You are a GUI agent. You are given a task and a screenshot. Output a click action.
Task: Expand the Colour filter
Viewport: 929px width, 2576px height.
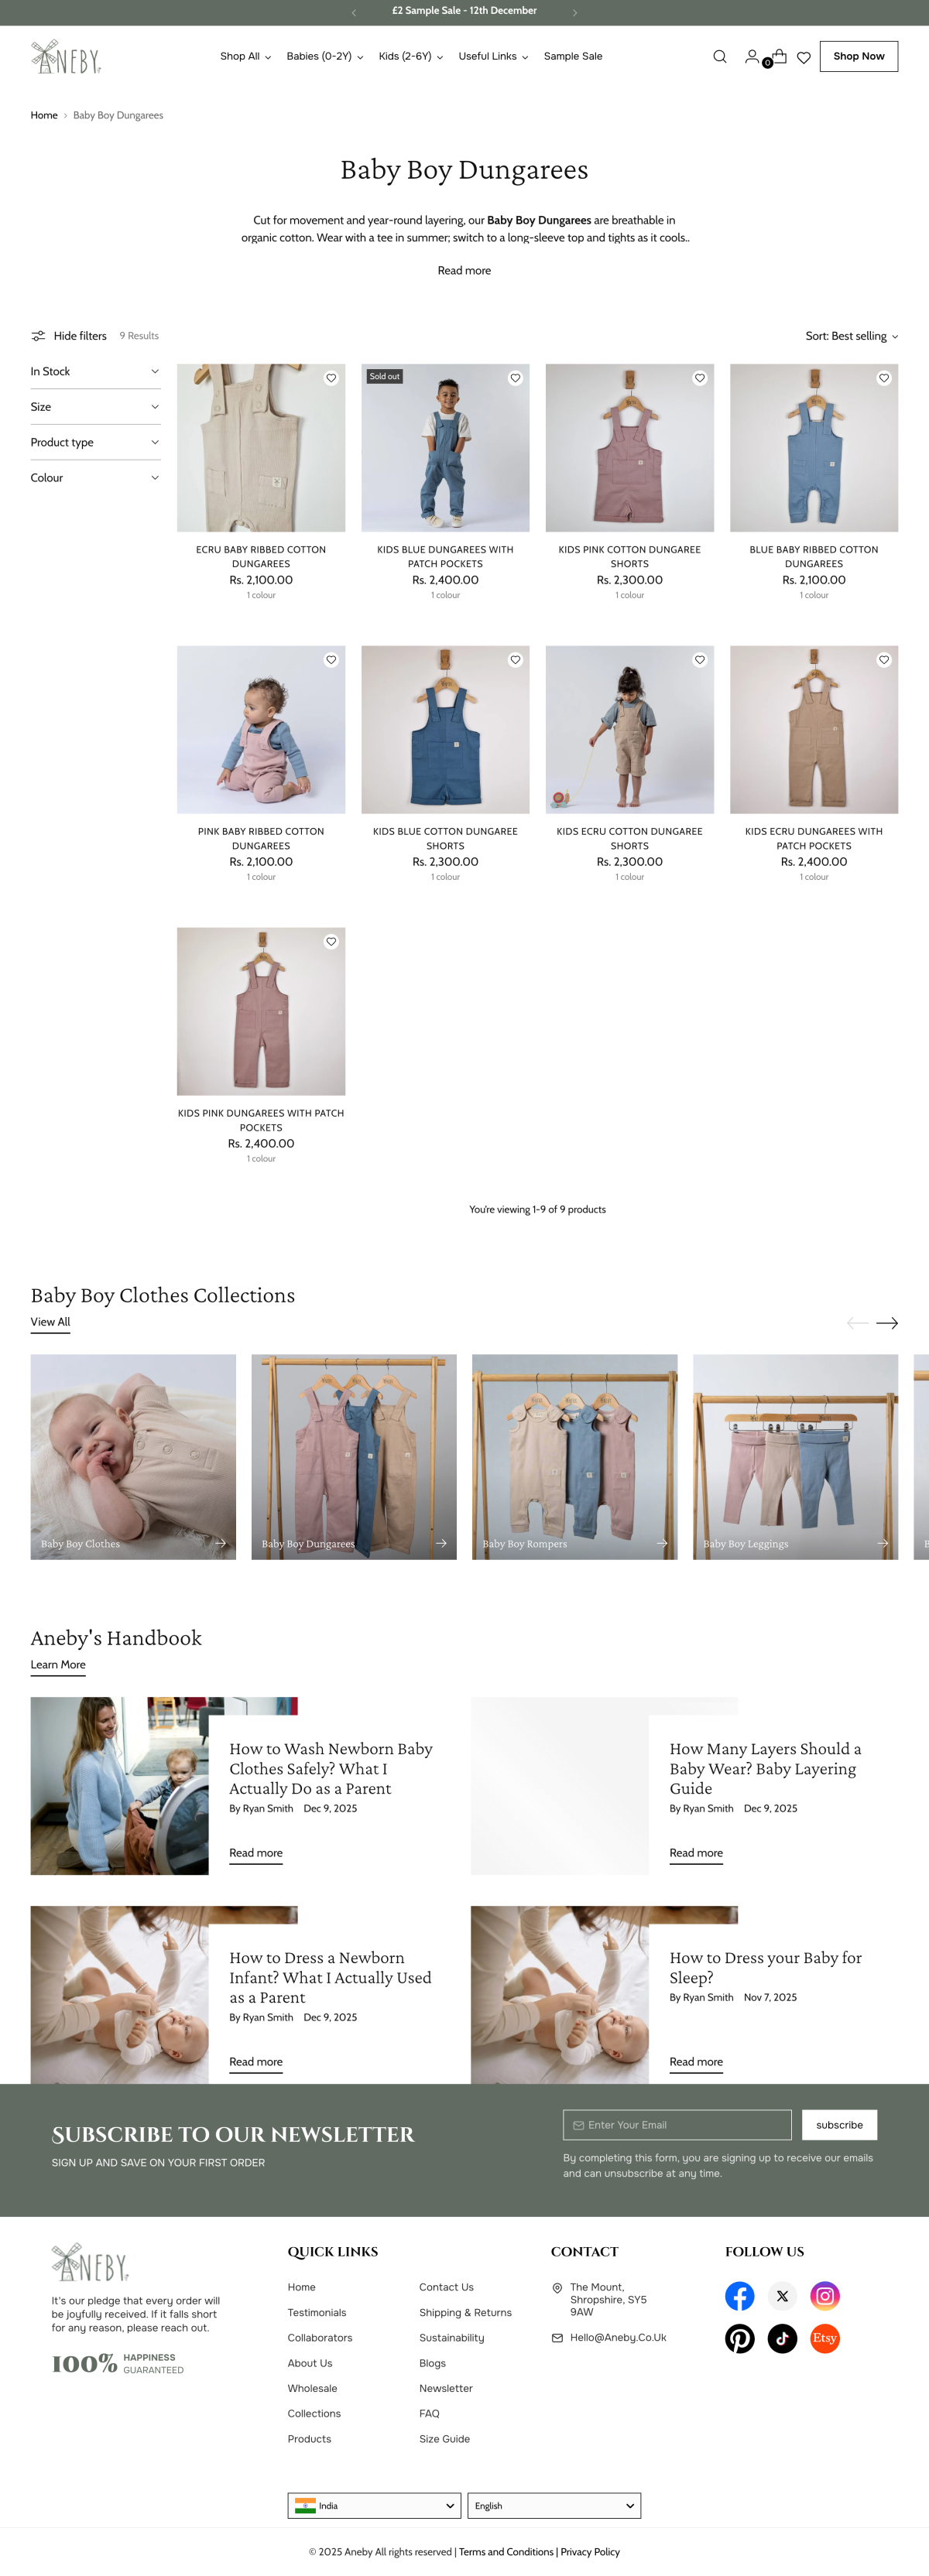click(x=95, y=478)
